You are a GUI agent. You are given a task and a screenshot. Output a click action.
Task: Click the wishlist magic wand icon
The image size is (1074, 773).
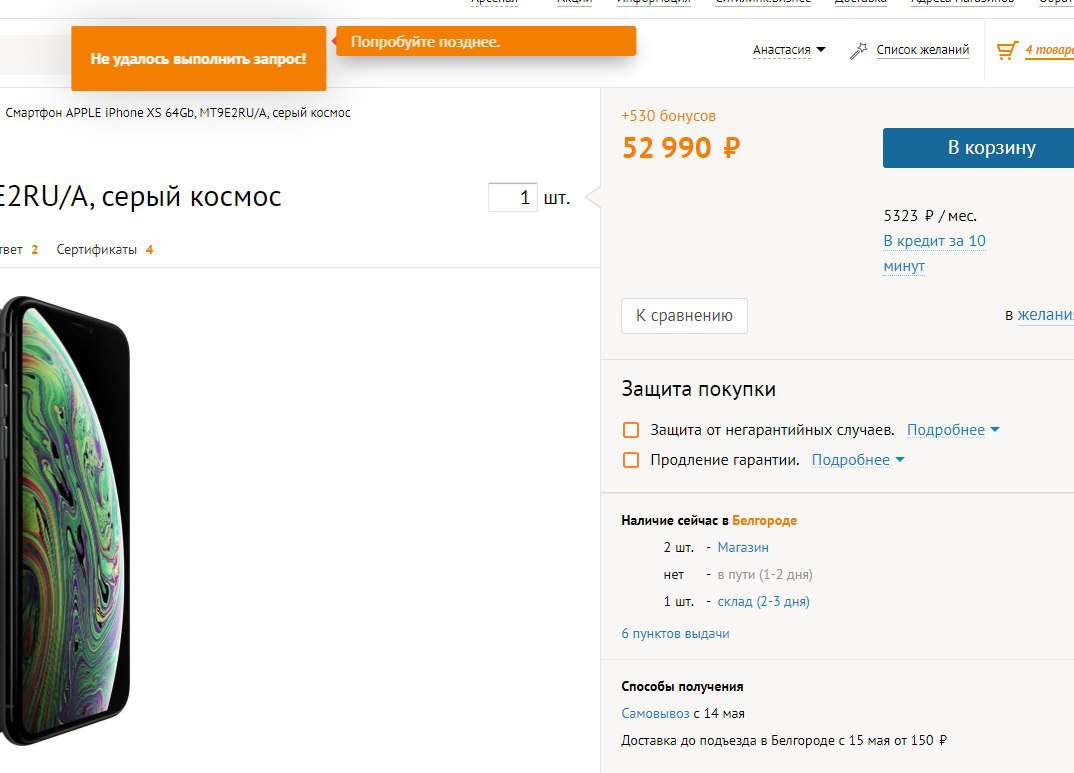(x=858, y=51)
